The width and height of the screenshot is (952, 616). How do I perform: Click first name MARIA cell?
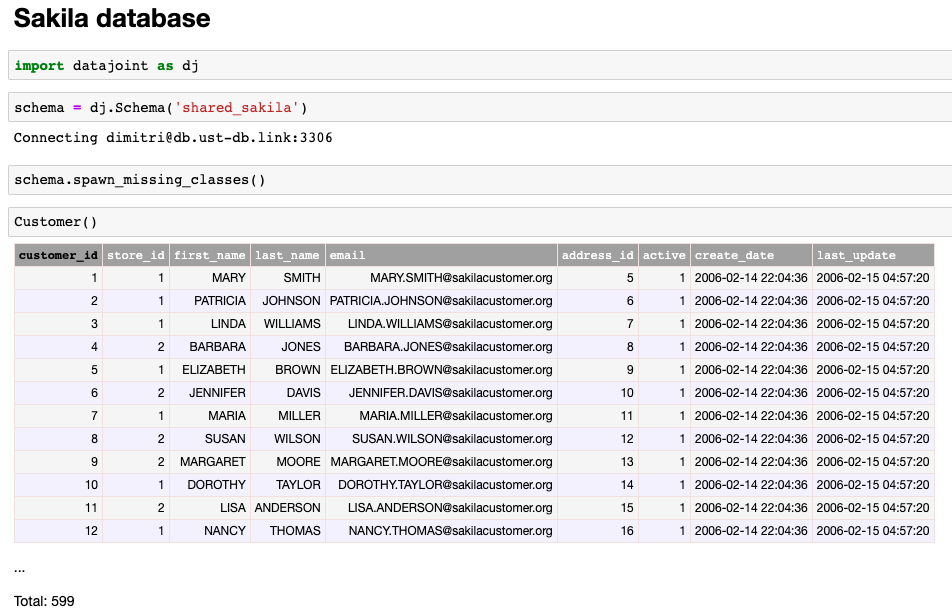click(209, 416)
